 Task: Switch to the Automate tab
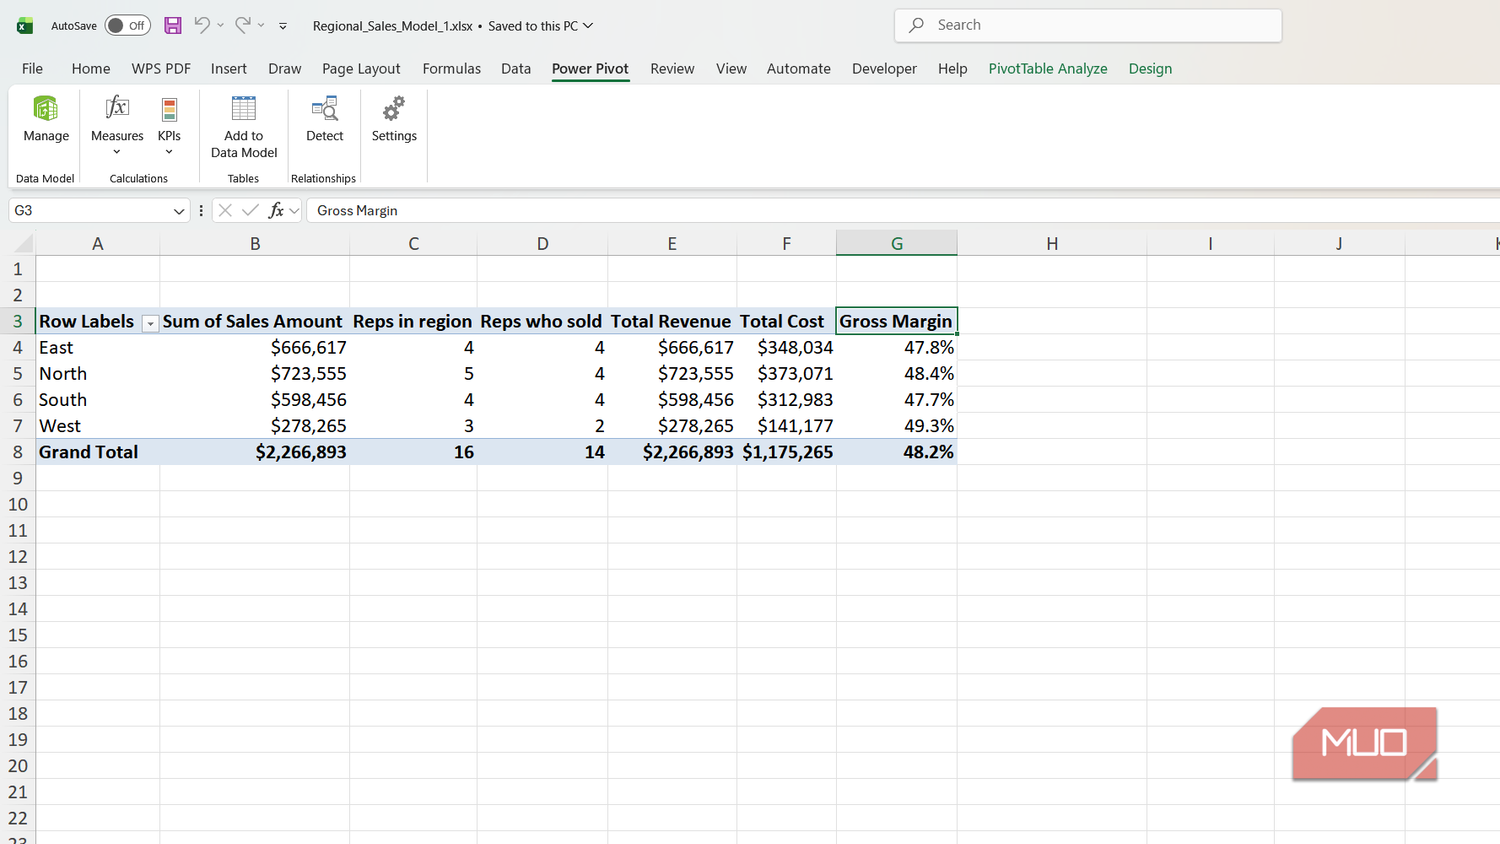click(799, 68)
